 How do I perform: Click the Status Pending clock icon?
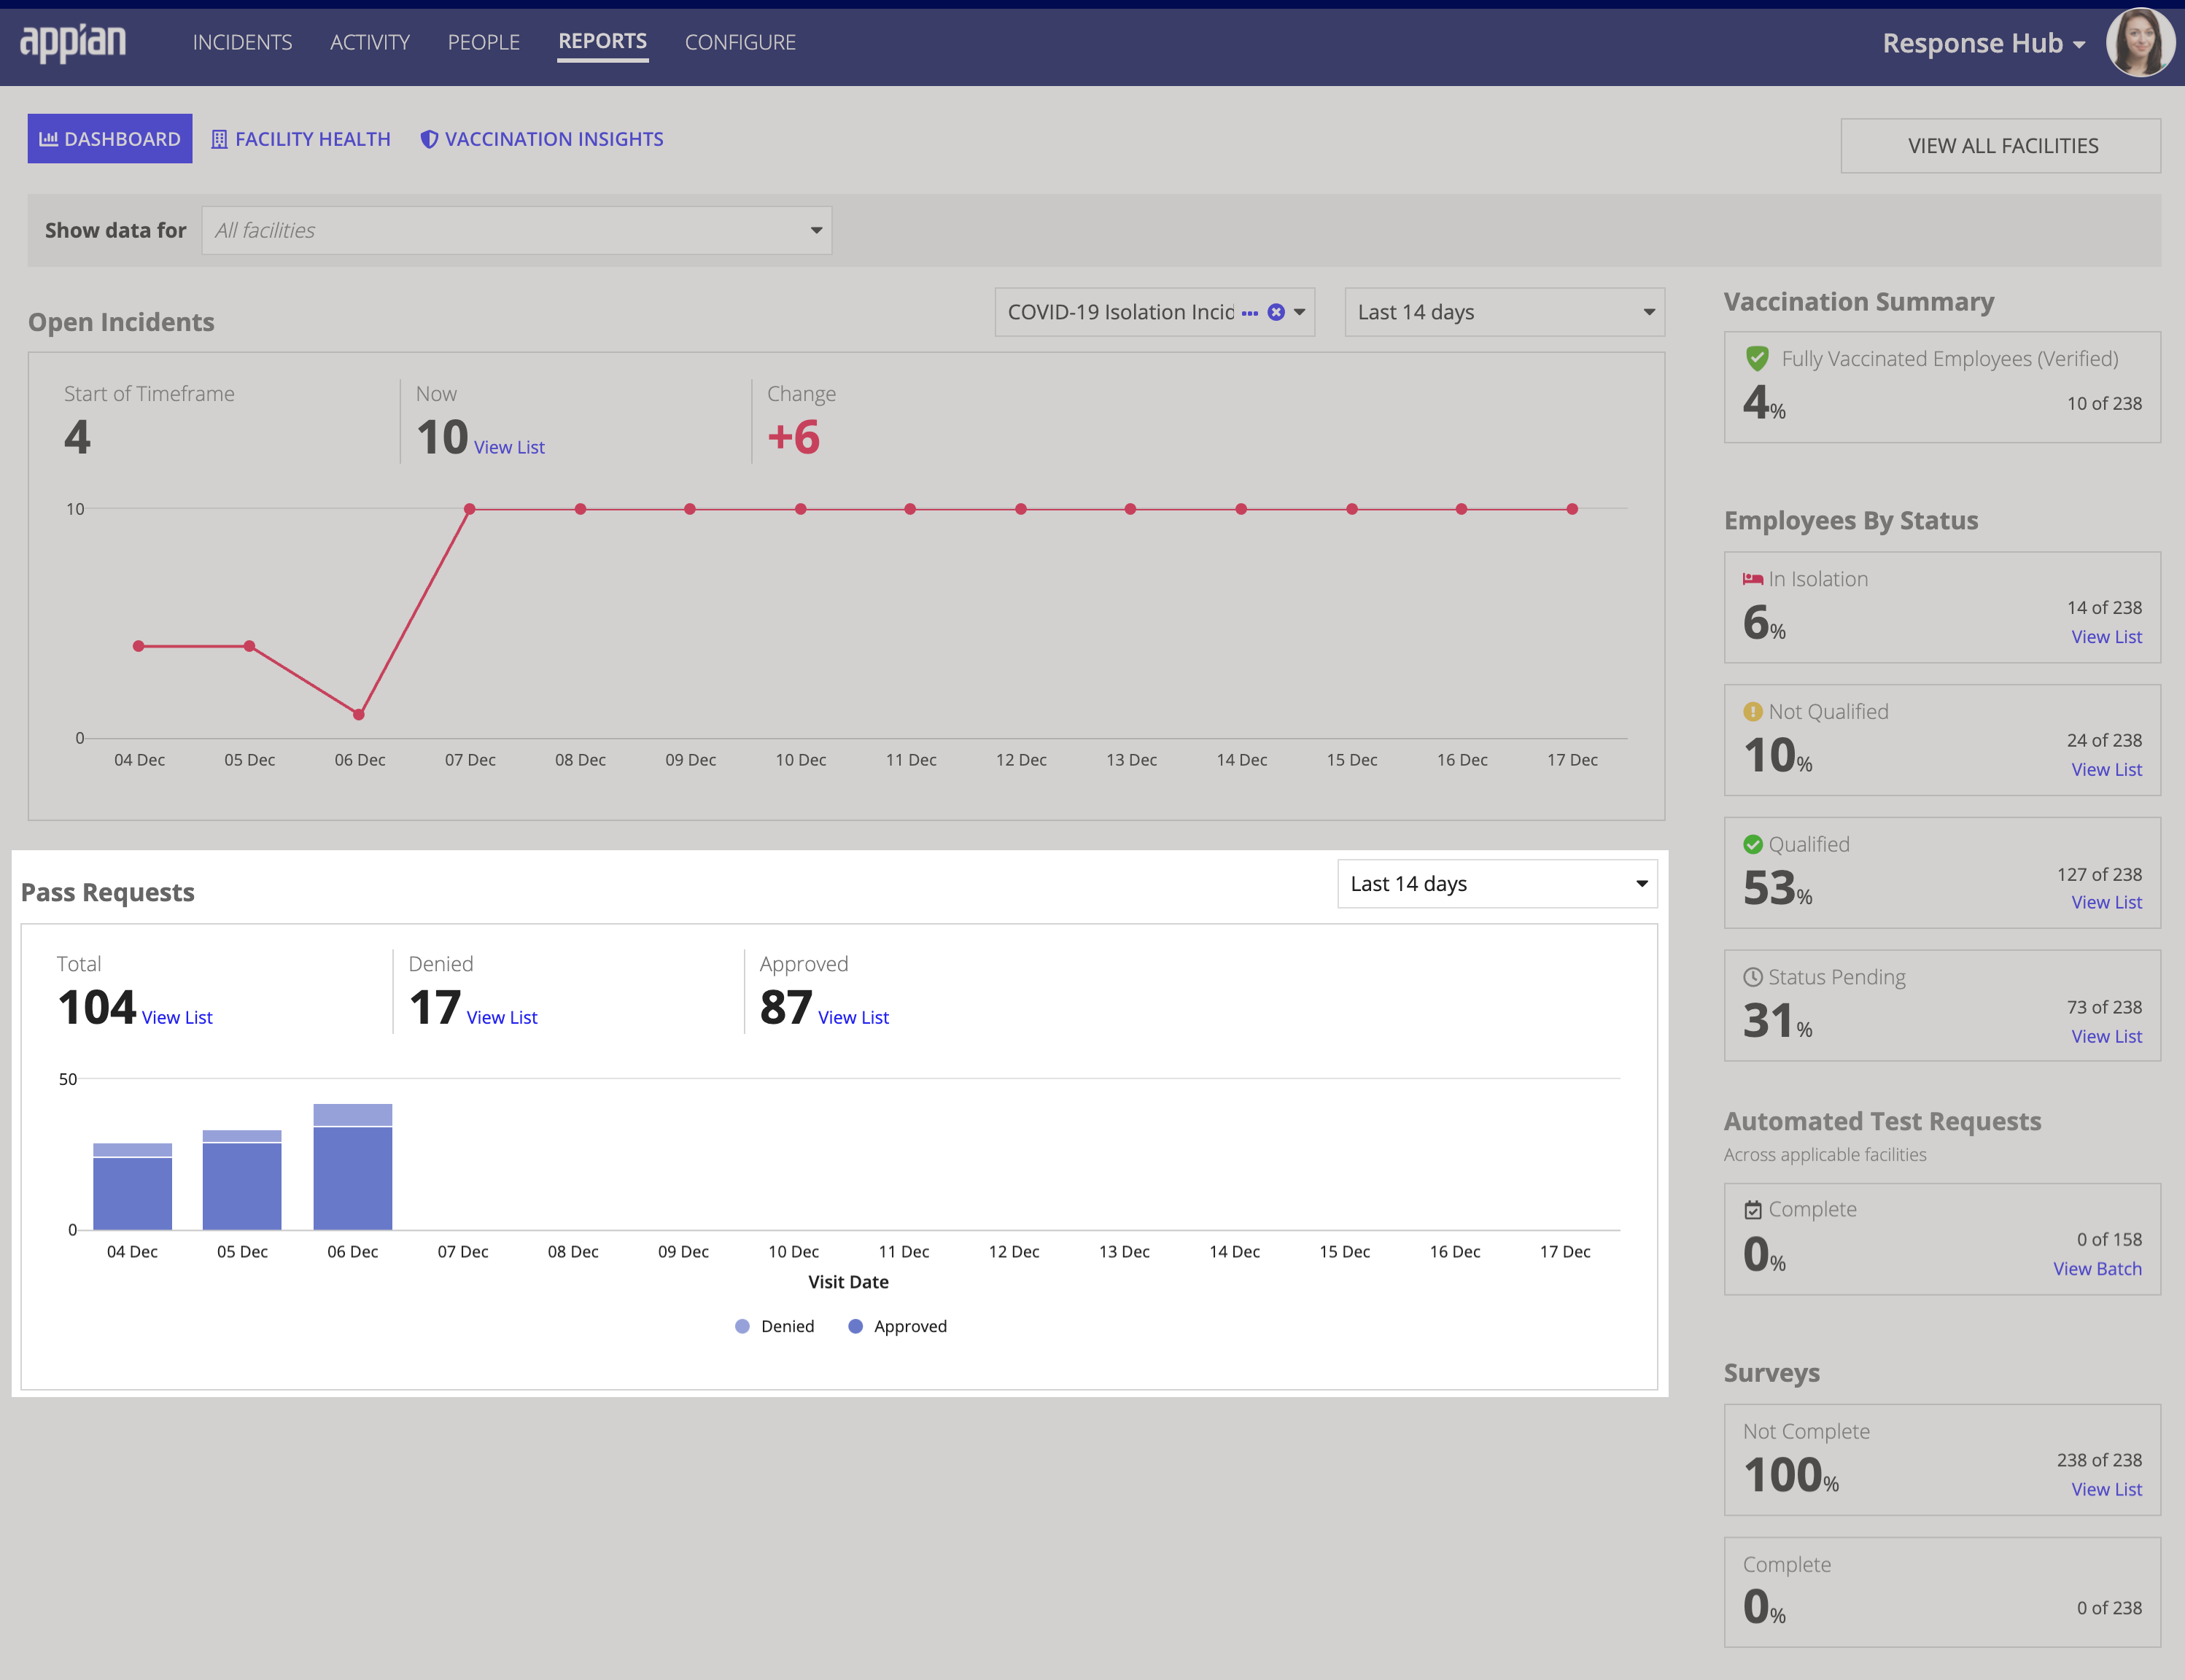click(x=1753, y=977)
